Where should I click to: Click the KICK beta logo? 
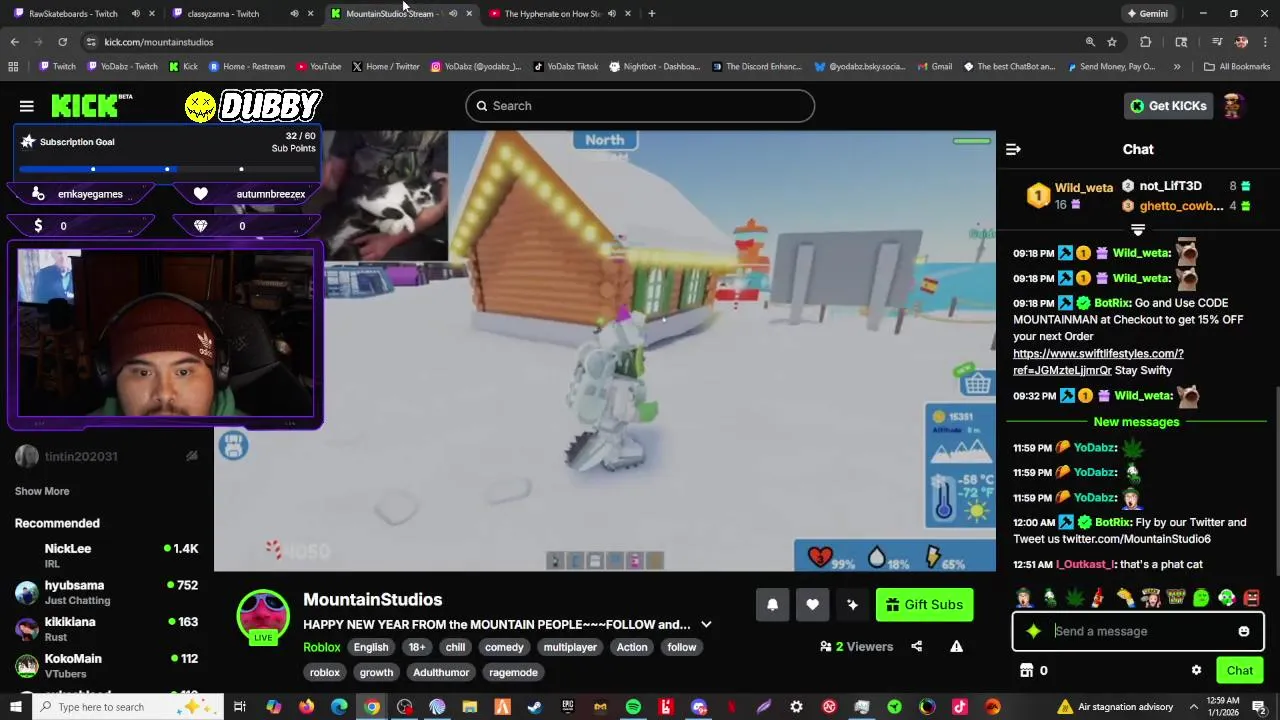pos(92,106)
